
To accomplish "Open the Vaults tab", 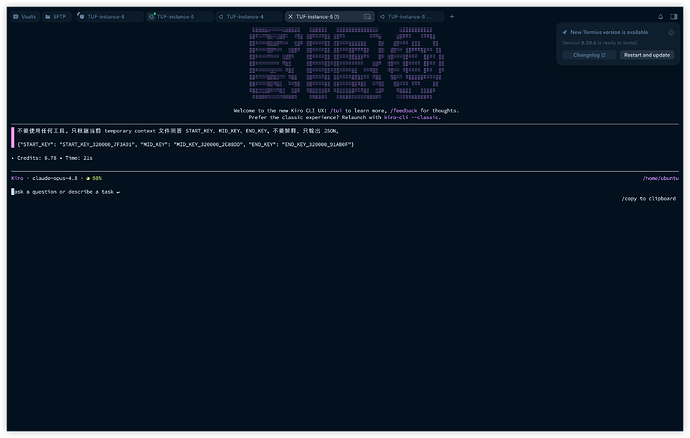I will point(25,17).
